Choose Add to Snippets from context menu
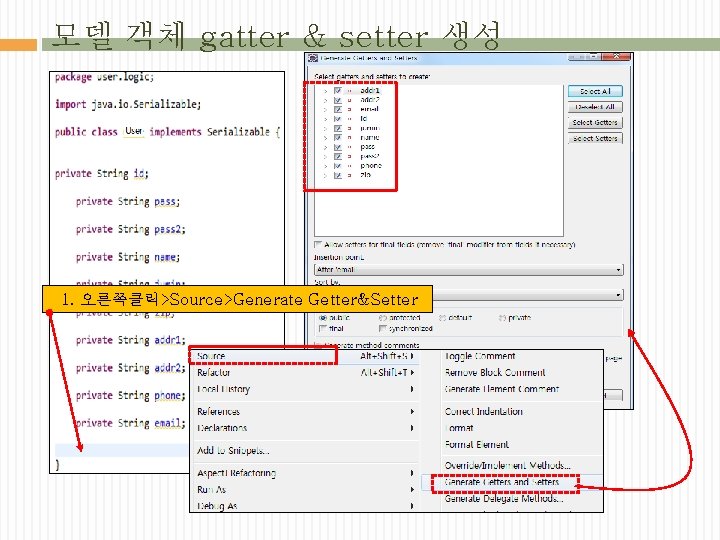Screen dimensions: 720x540 pos(305,450)
